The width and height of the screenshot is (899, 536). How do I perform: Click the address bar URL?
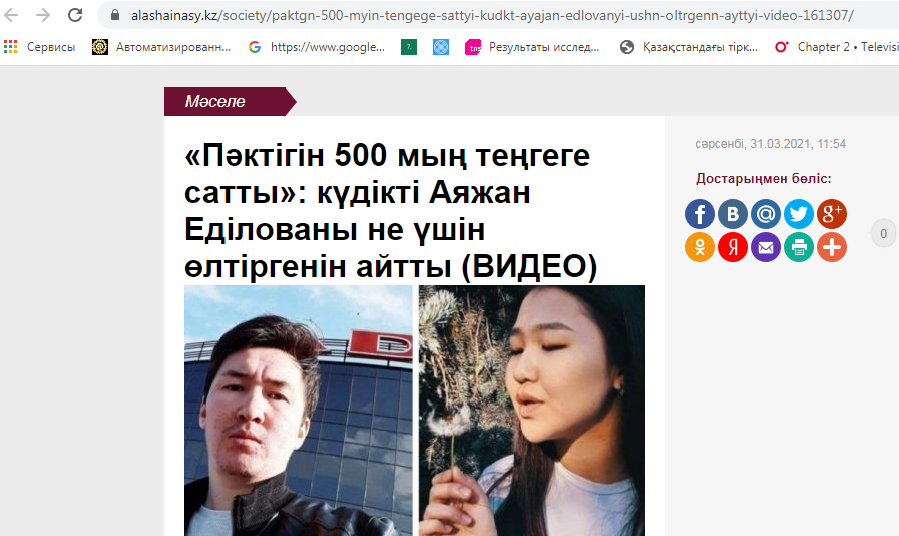click(x=492, y=15)
